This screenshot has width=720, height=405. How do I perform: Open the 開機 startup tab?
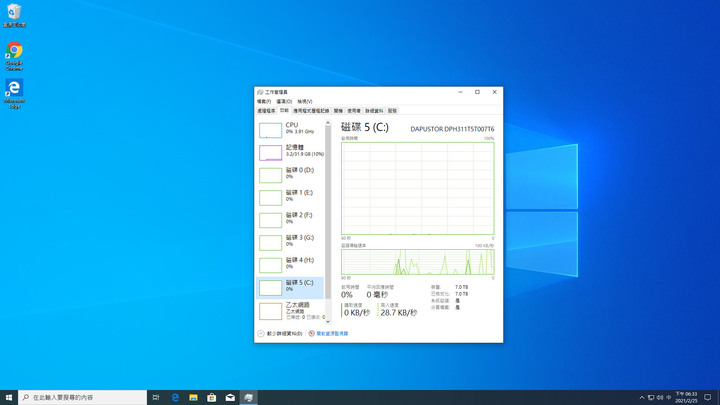pos(338,111)
